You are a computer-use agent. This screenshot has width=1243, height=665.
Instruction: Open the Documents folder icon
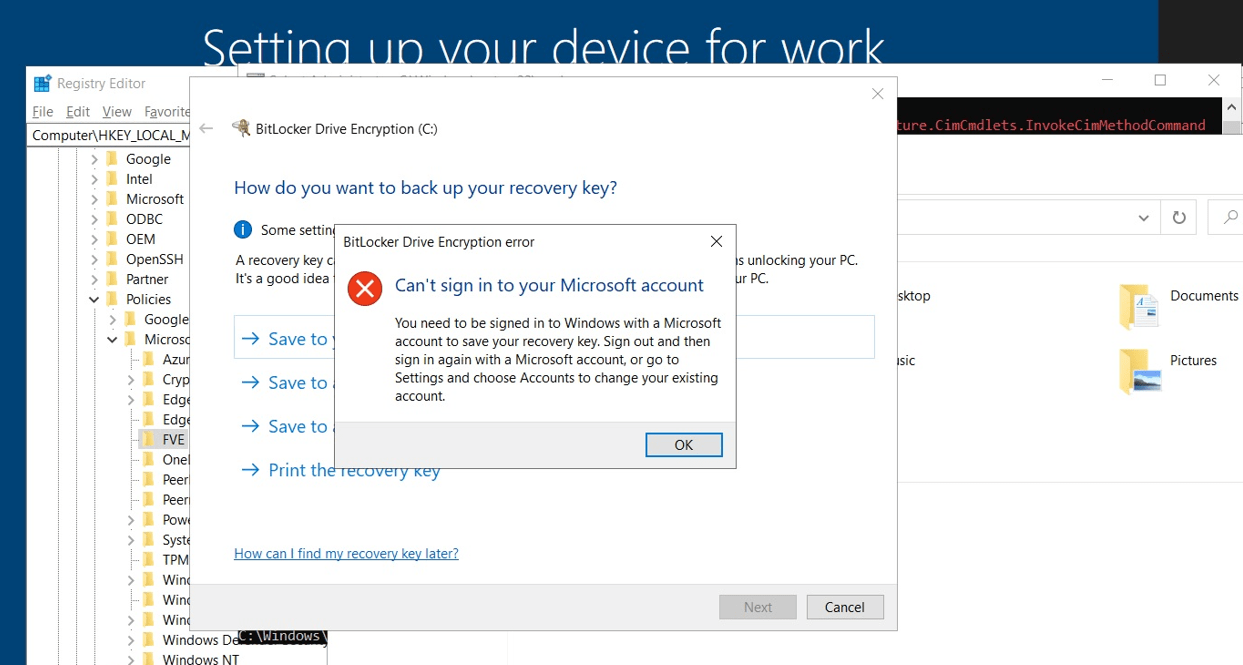pyautogui.click(x=1139, y=307)
